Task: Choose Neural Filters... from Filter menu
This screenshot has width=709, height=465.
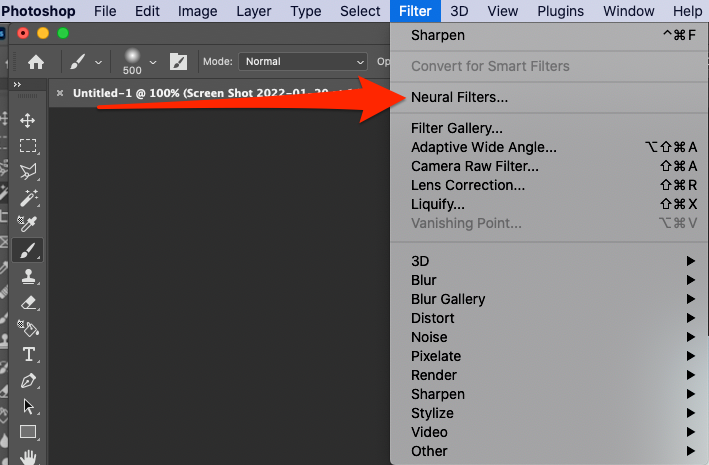Action: point(549,97)
